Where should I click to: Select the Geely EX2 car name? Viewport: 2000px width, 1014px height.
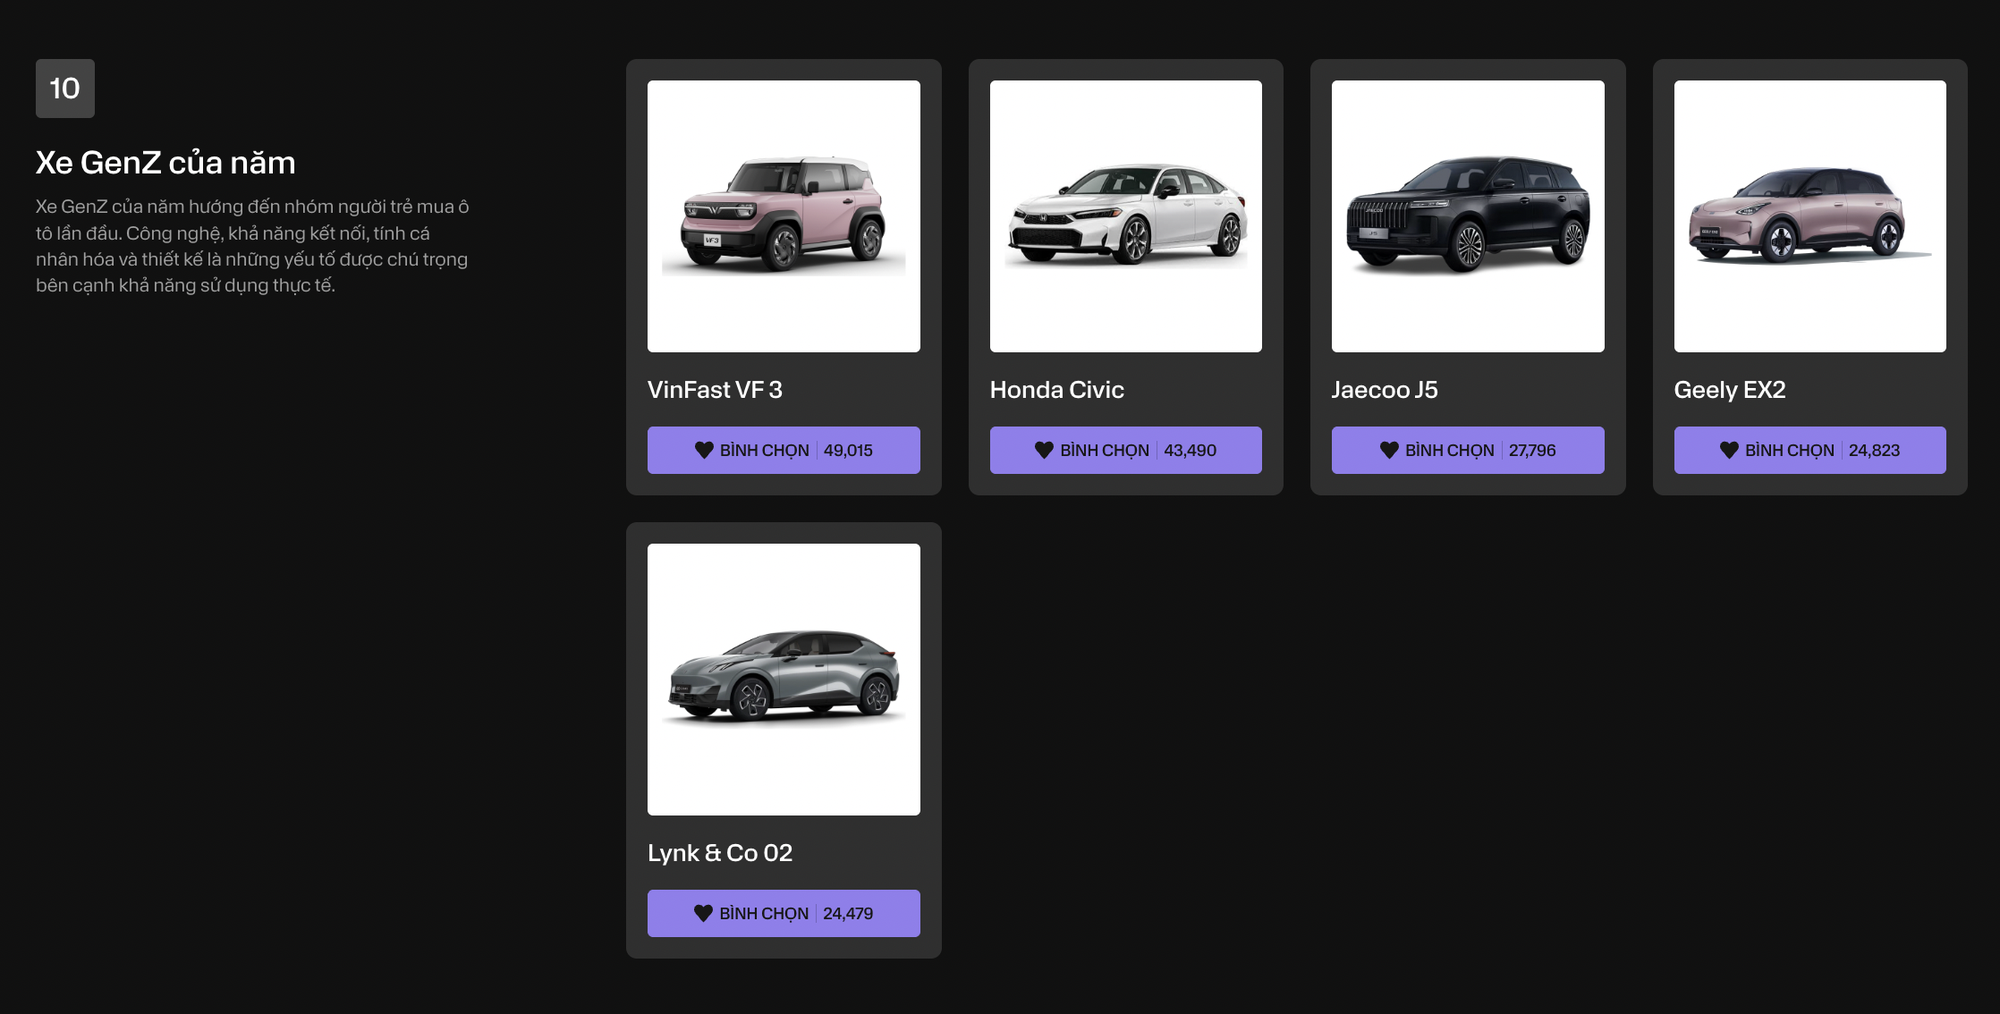pyautogui.click(x=1730, y=390)
